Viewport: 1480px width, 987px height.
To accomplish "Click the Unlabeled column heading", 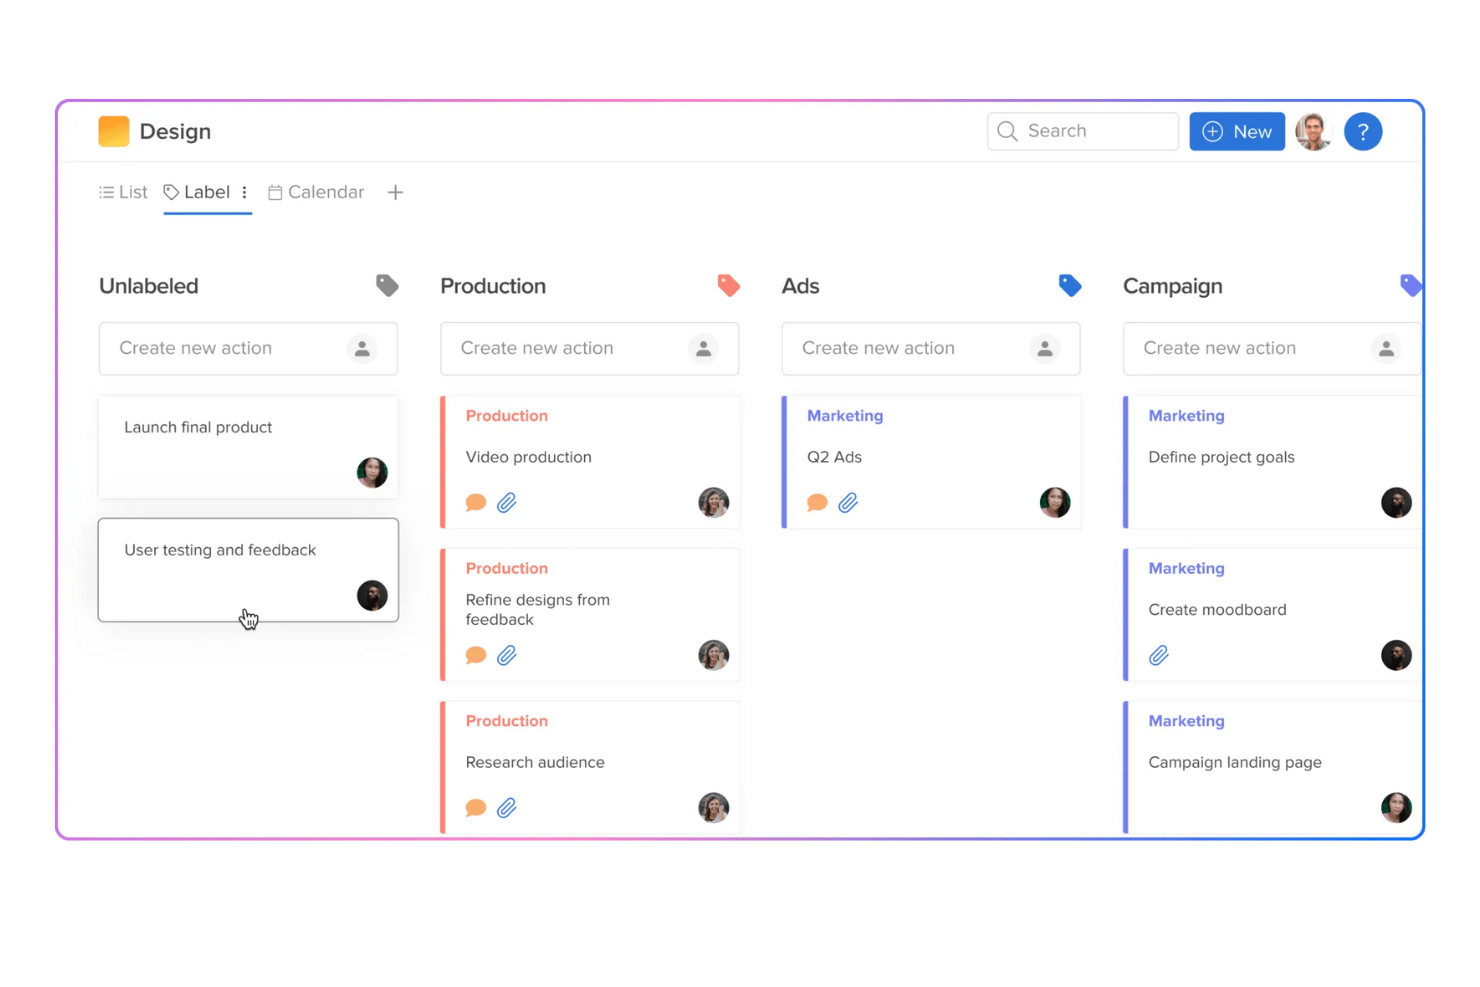I will click(149, 286).
